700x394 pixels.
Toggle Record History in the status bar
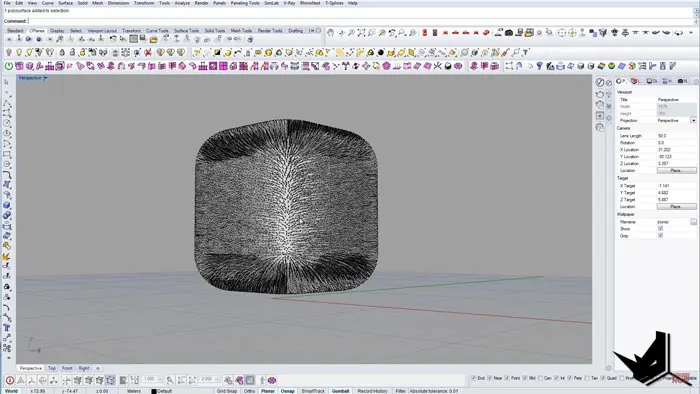click(x=373, y=391)
